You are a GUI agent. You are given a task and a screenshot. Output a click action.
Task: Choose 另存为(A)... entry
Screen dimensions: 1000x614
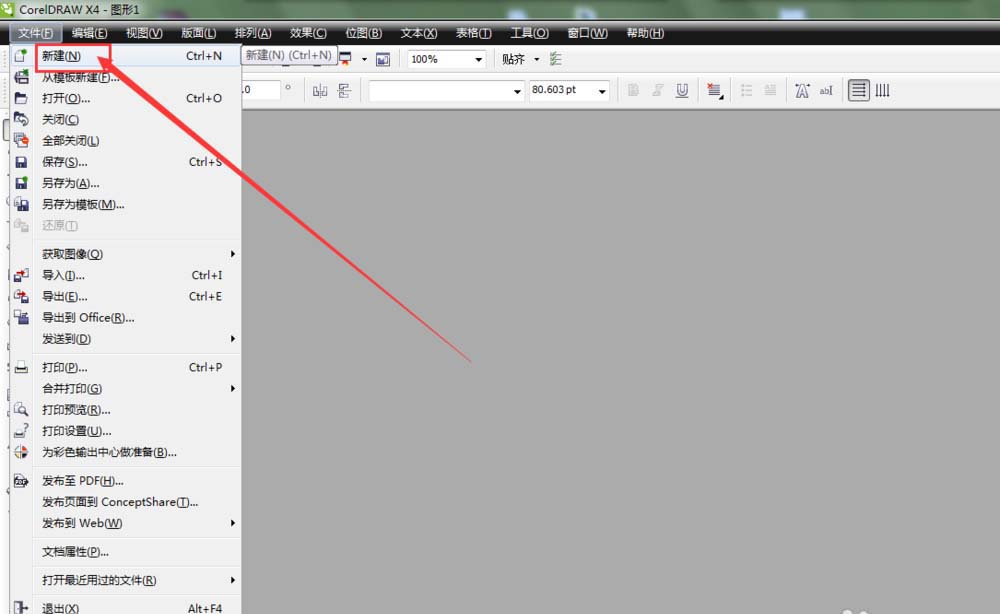click(x=128, y=183)
